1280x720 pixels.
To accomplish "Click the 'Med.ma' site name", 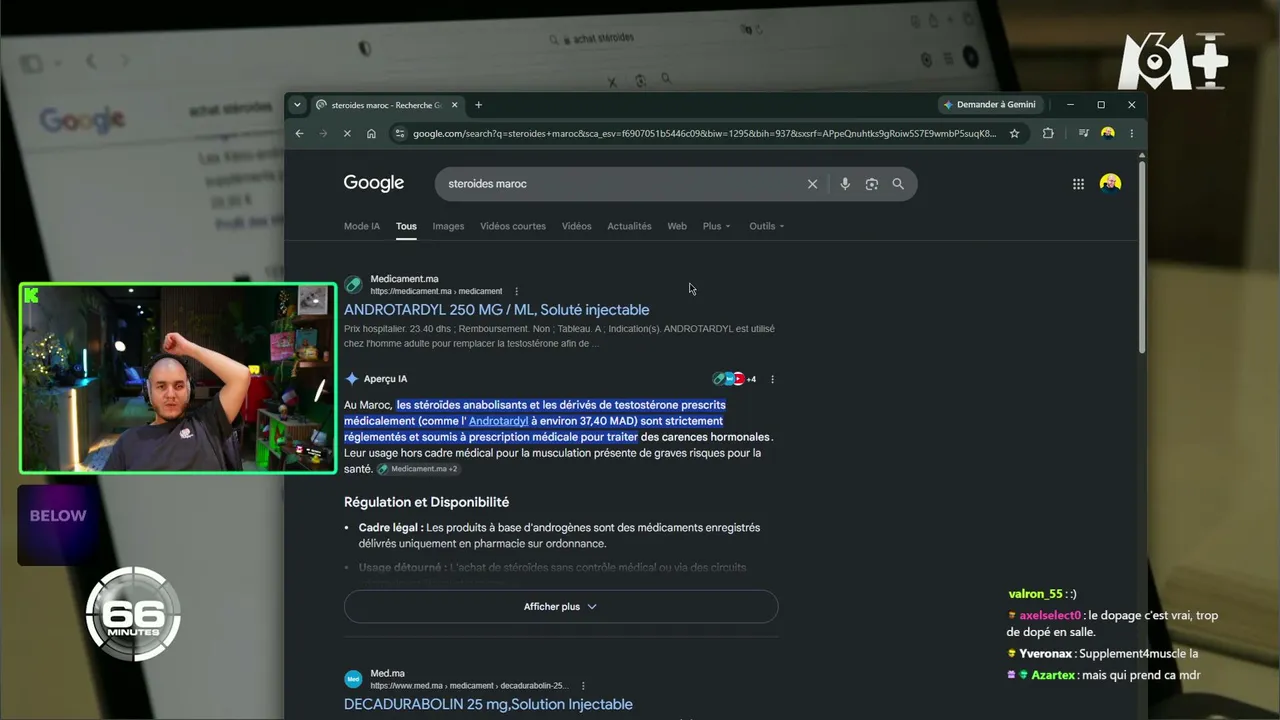I will coord(387,673).
